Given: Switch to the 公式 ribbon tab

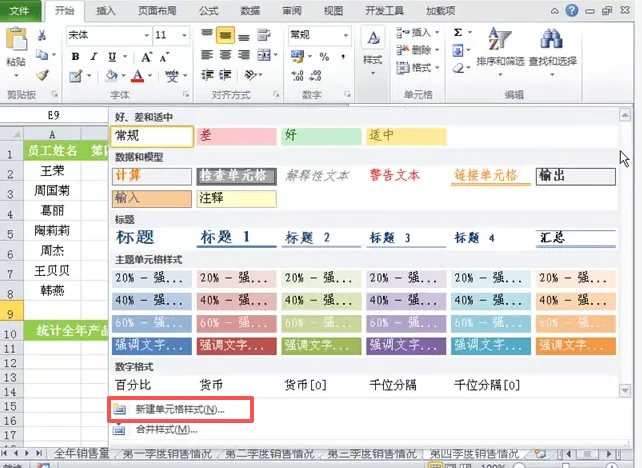Looking at the screenshot, I should point(209,11).
